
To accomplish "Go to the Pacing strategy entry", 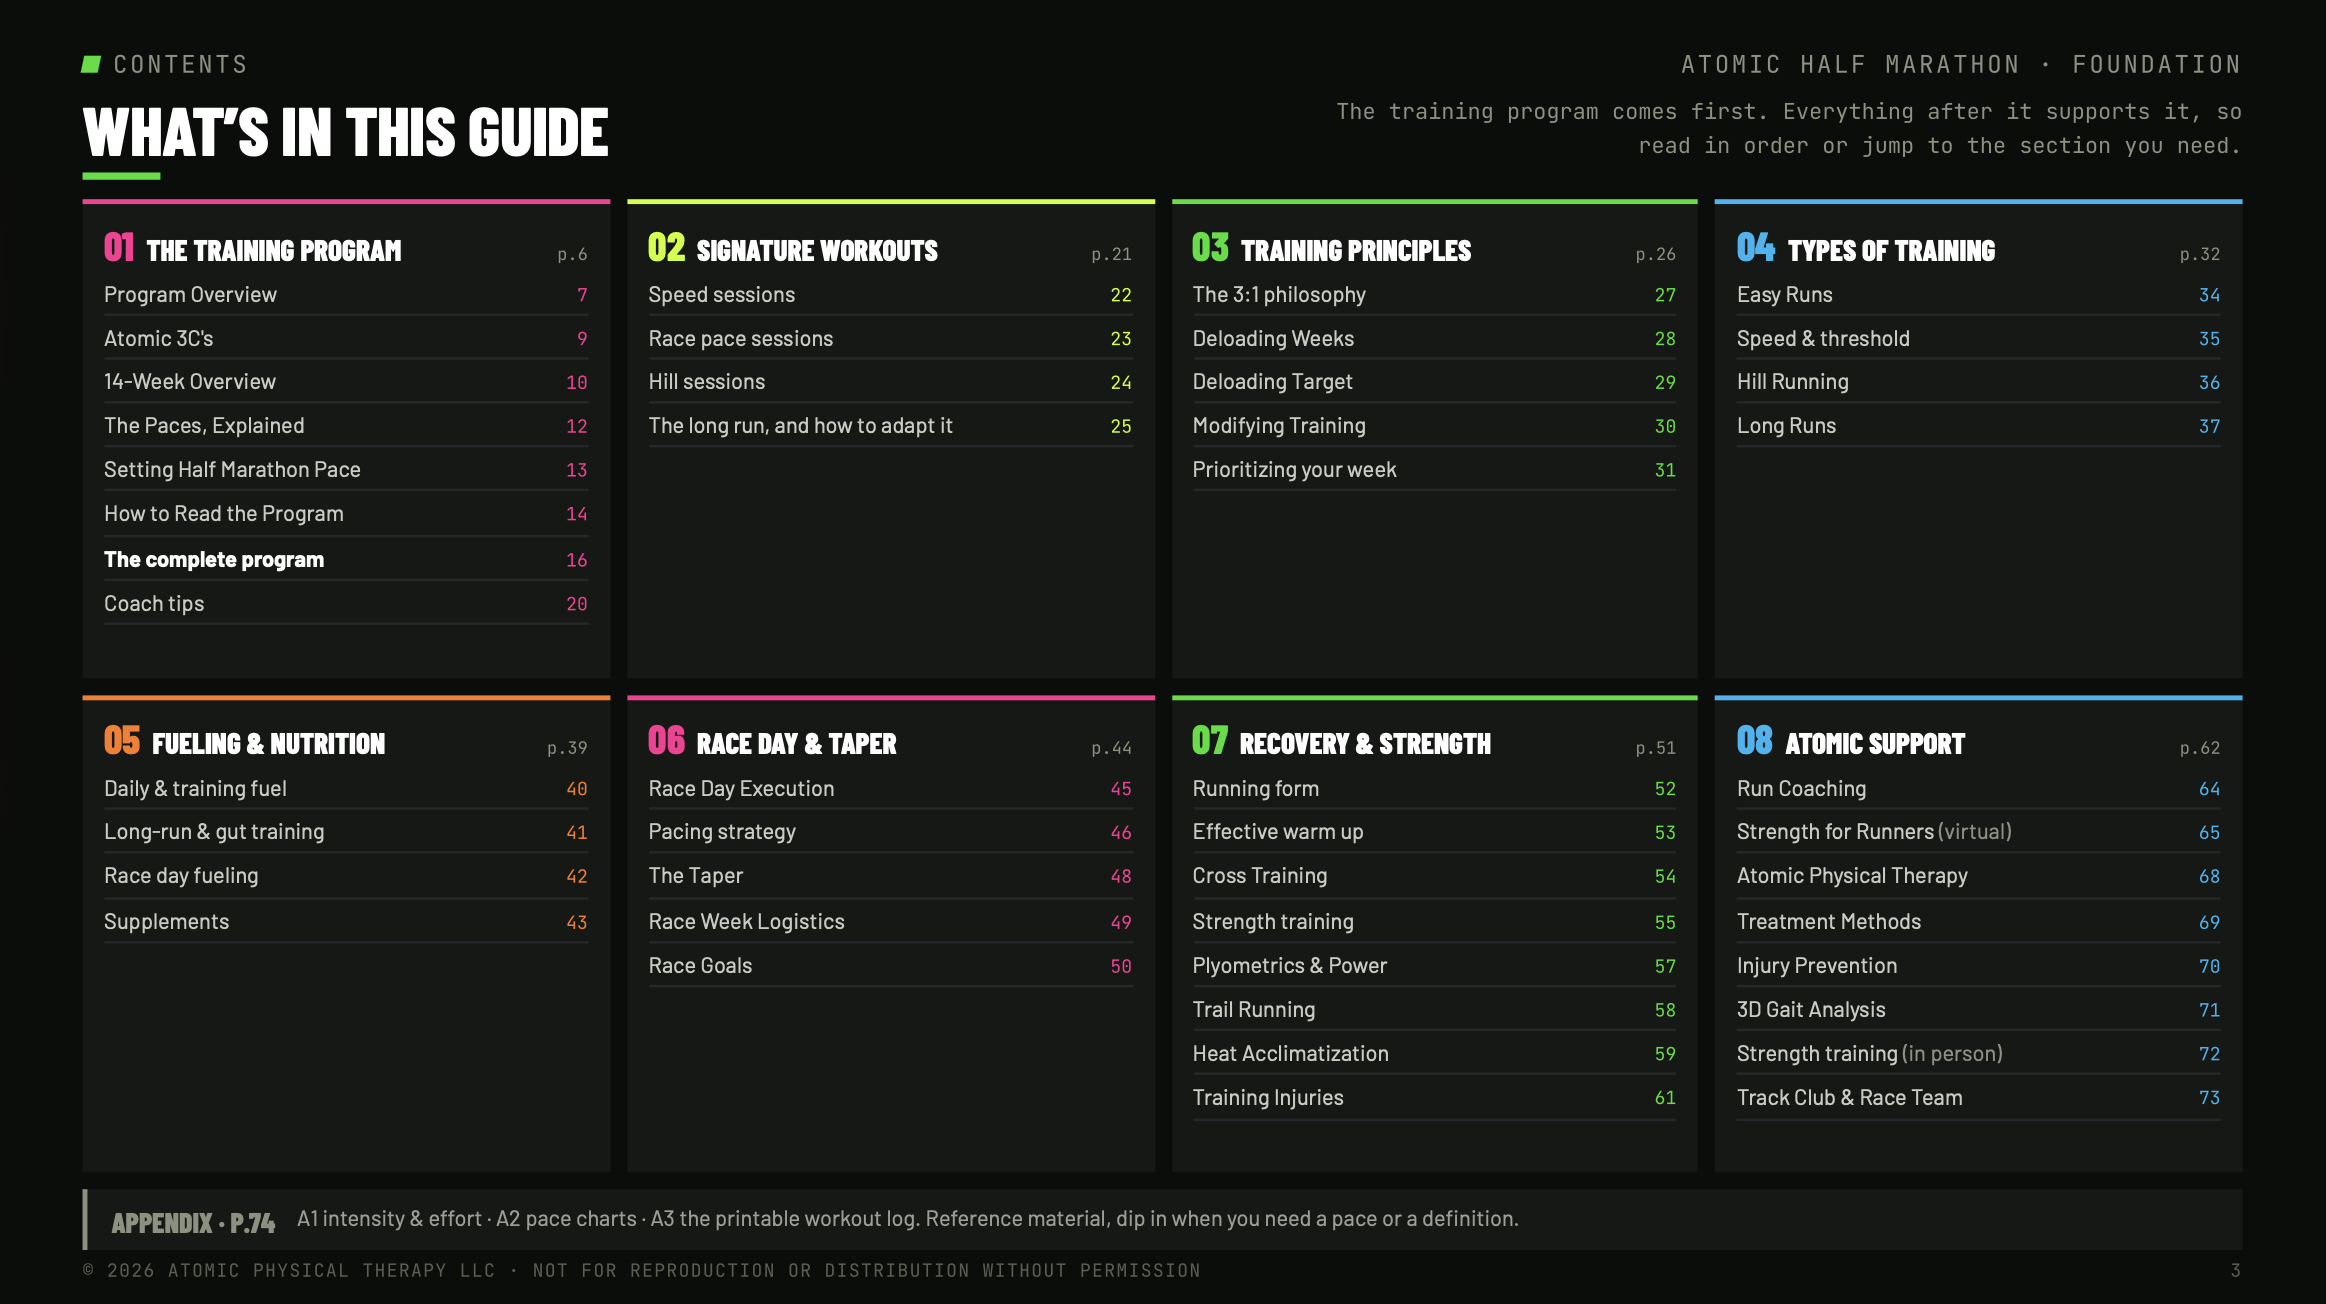I will 890,832.
